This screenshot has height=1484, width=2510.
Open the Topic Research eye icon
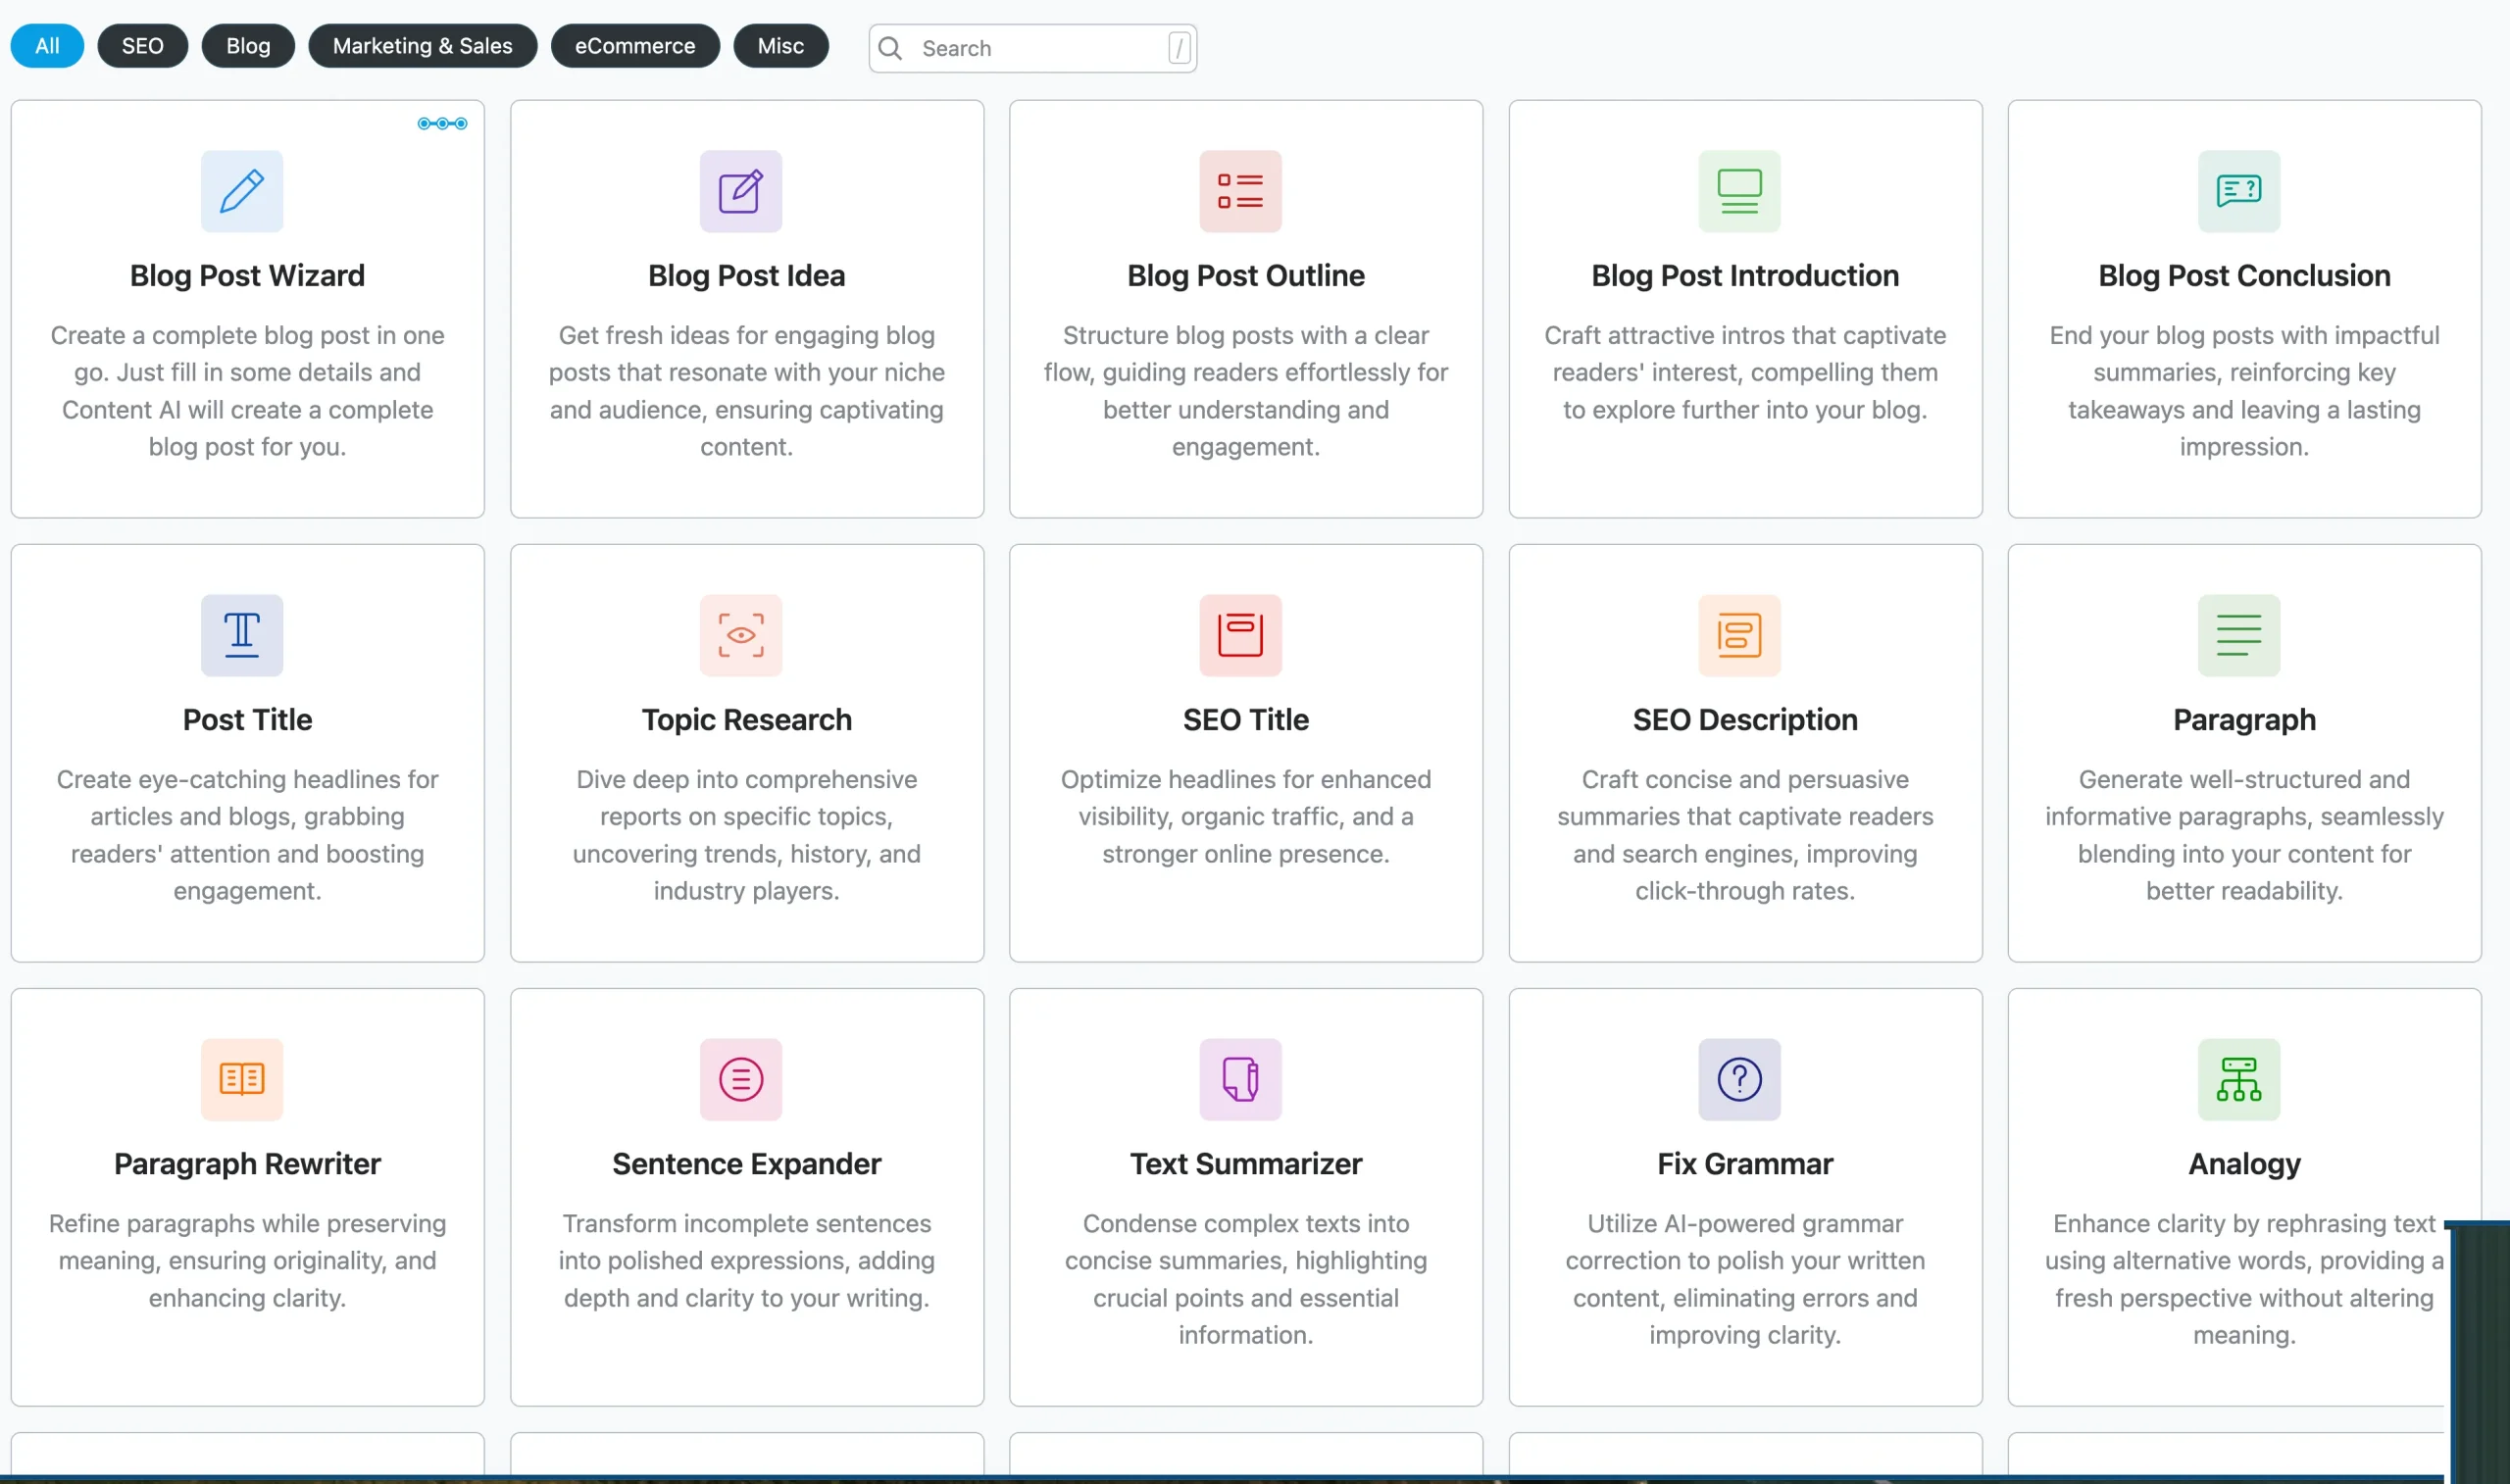coord(740,635)
